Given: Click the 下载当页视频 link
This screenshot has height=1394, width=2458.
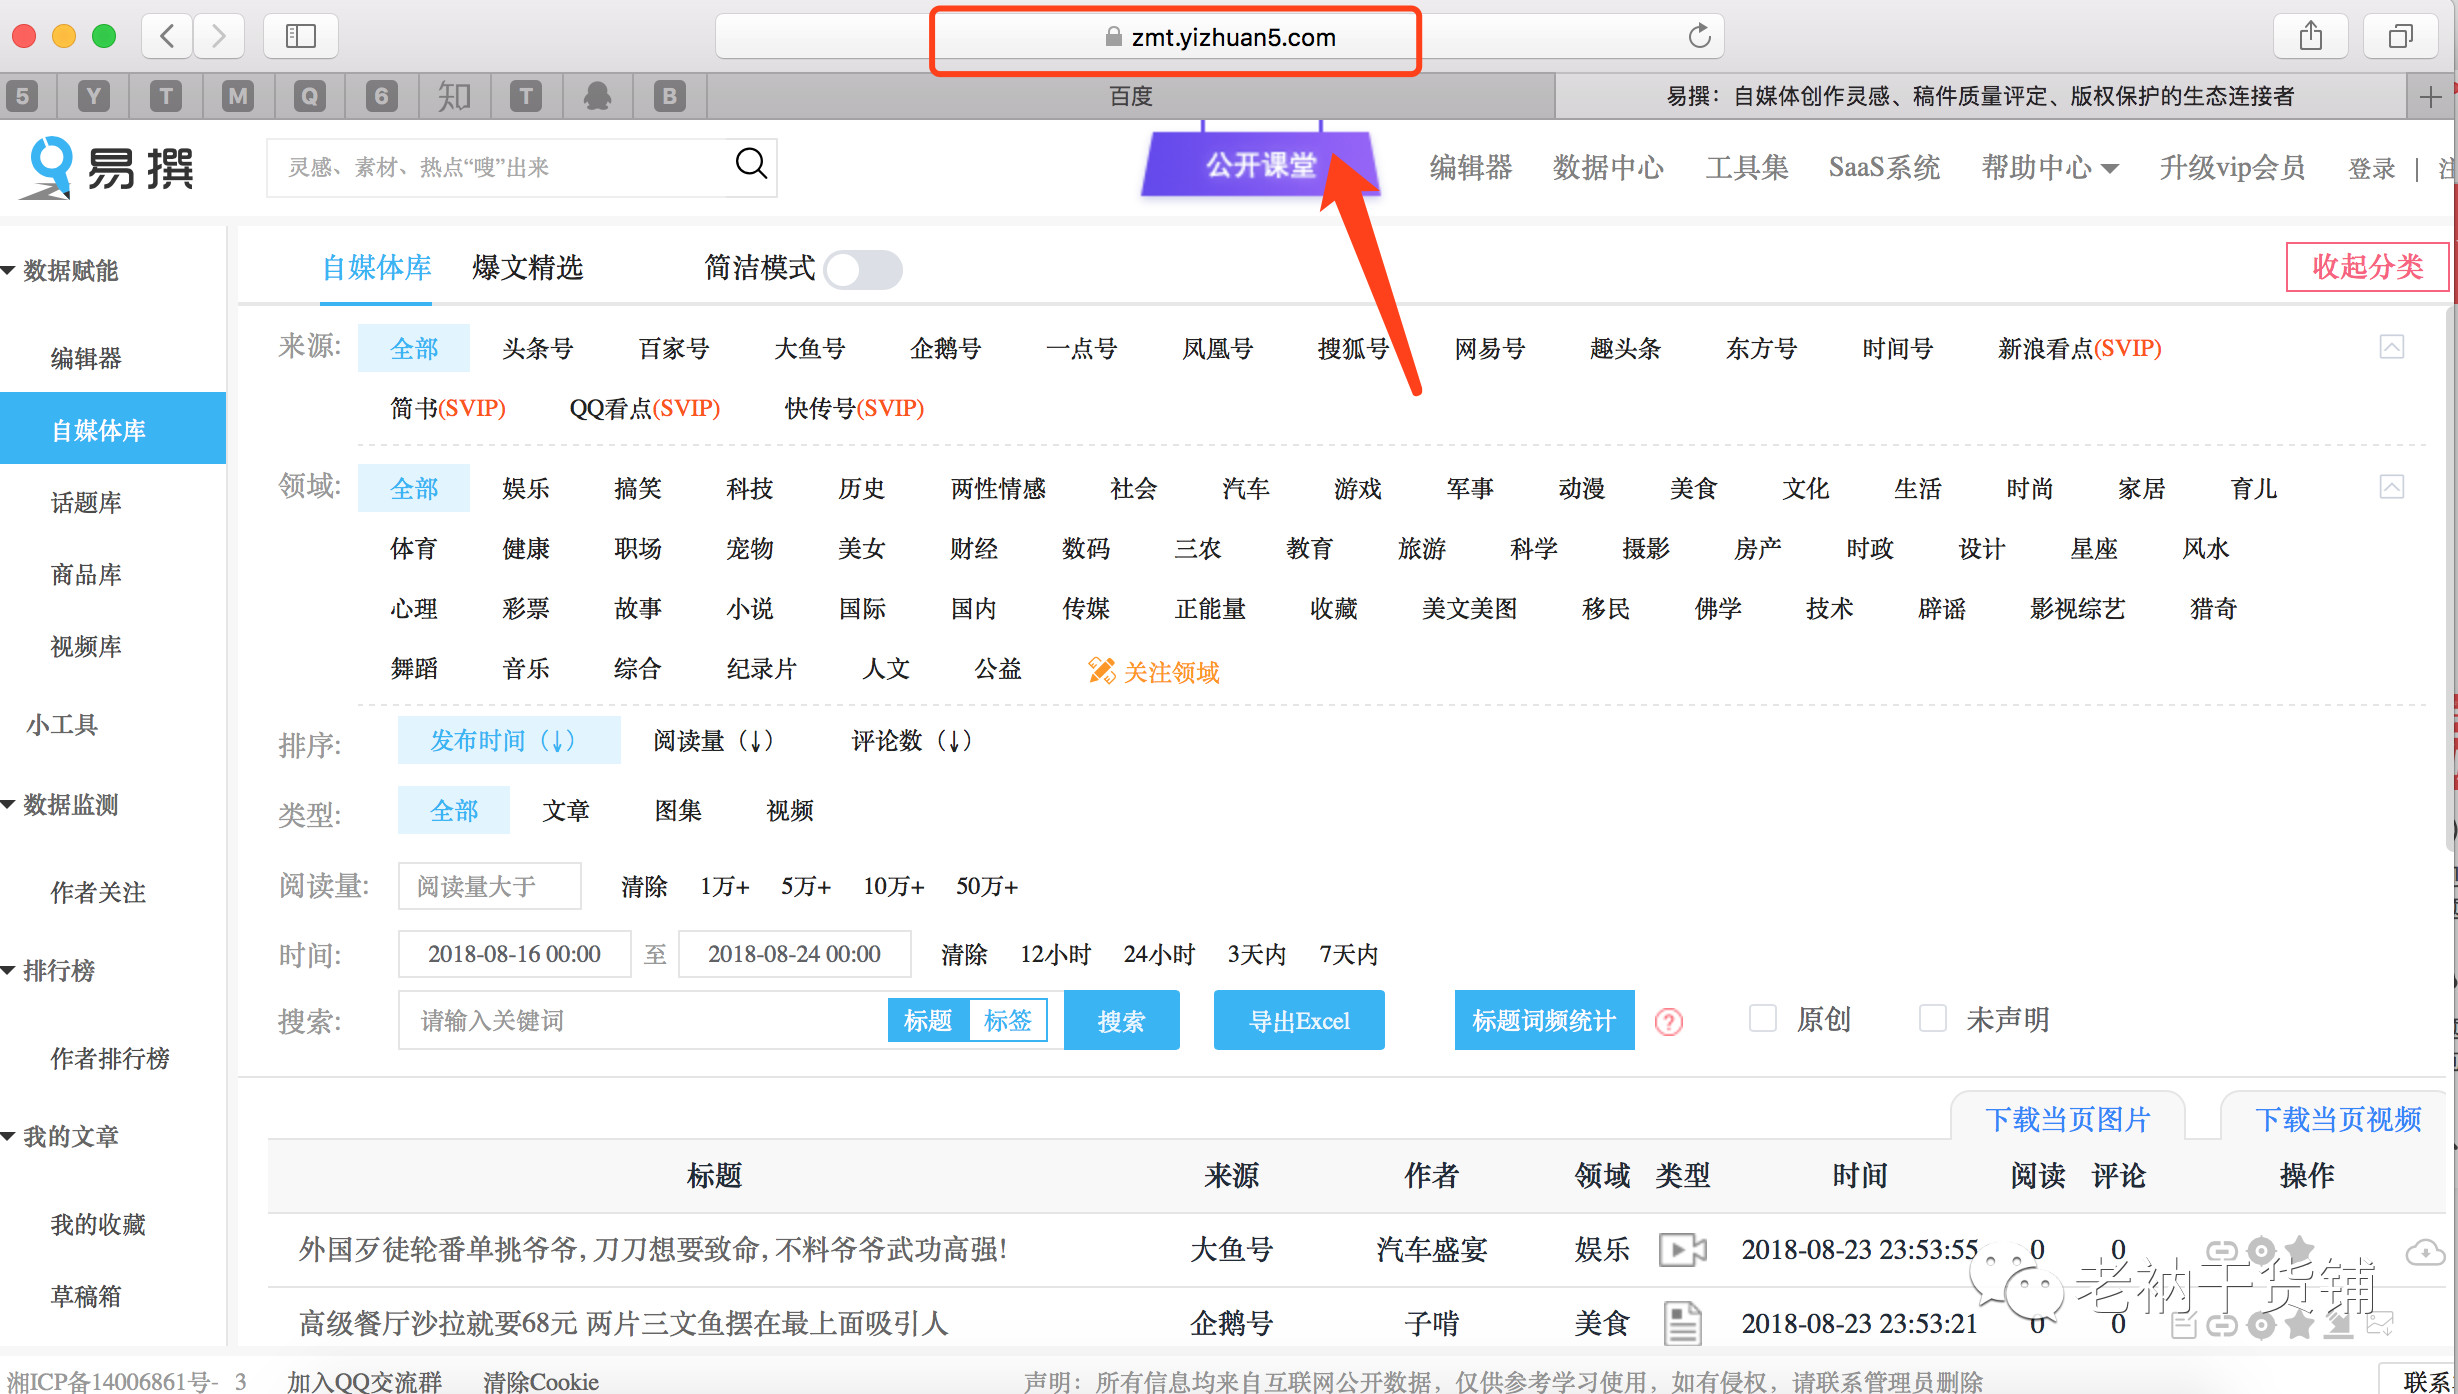Looking at the screenshot, I should (2338, 1119).
